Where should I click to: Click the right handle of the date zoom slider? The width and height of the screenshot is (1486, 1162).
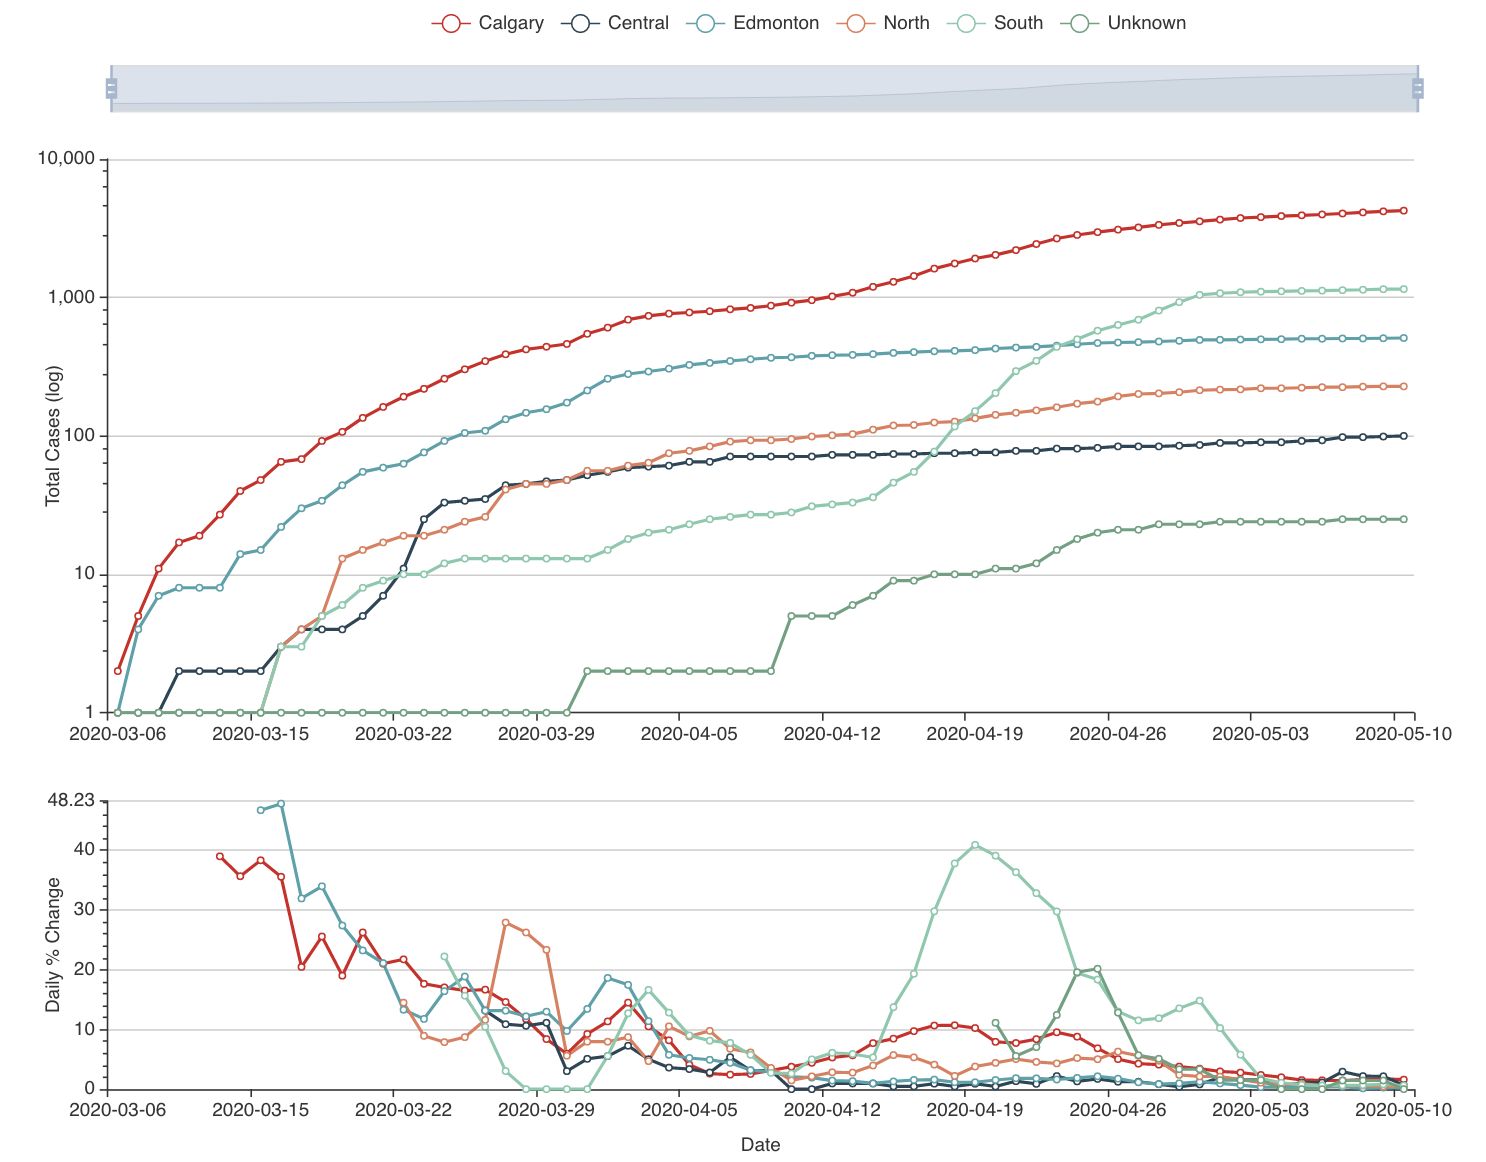pyautogui.click(x=1417, y=89)
